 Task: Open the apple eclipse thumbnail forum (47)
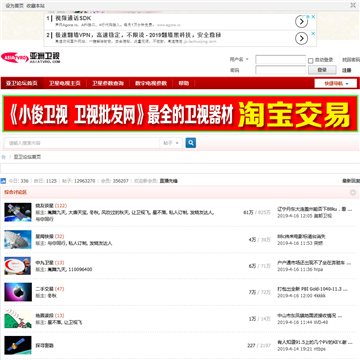18,292
